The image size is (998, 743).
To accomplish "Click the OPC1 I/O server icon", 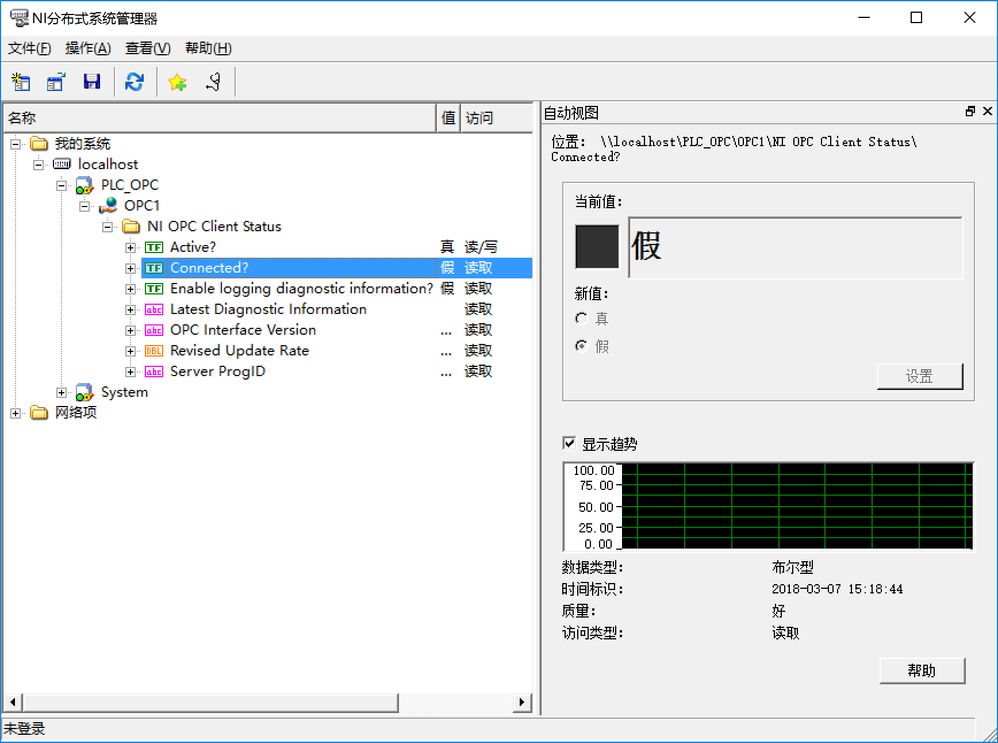I will (x=108, y=206).
